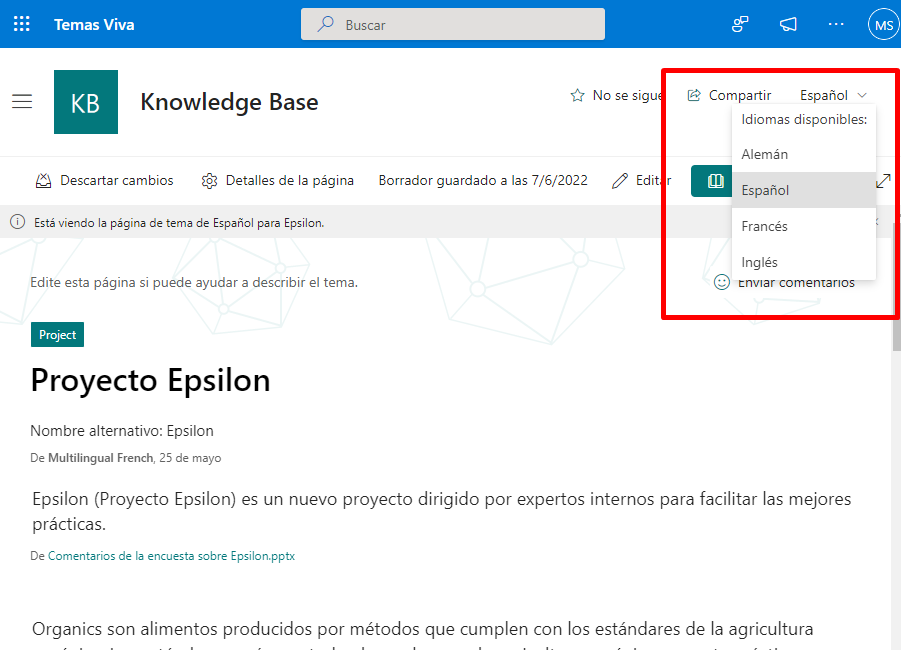
Task: Open Detalles de la página
Action: point(278,180)
